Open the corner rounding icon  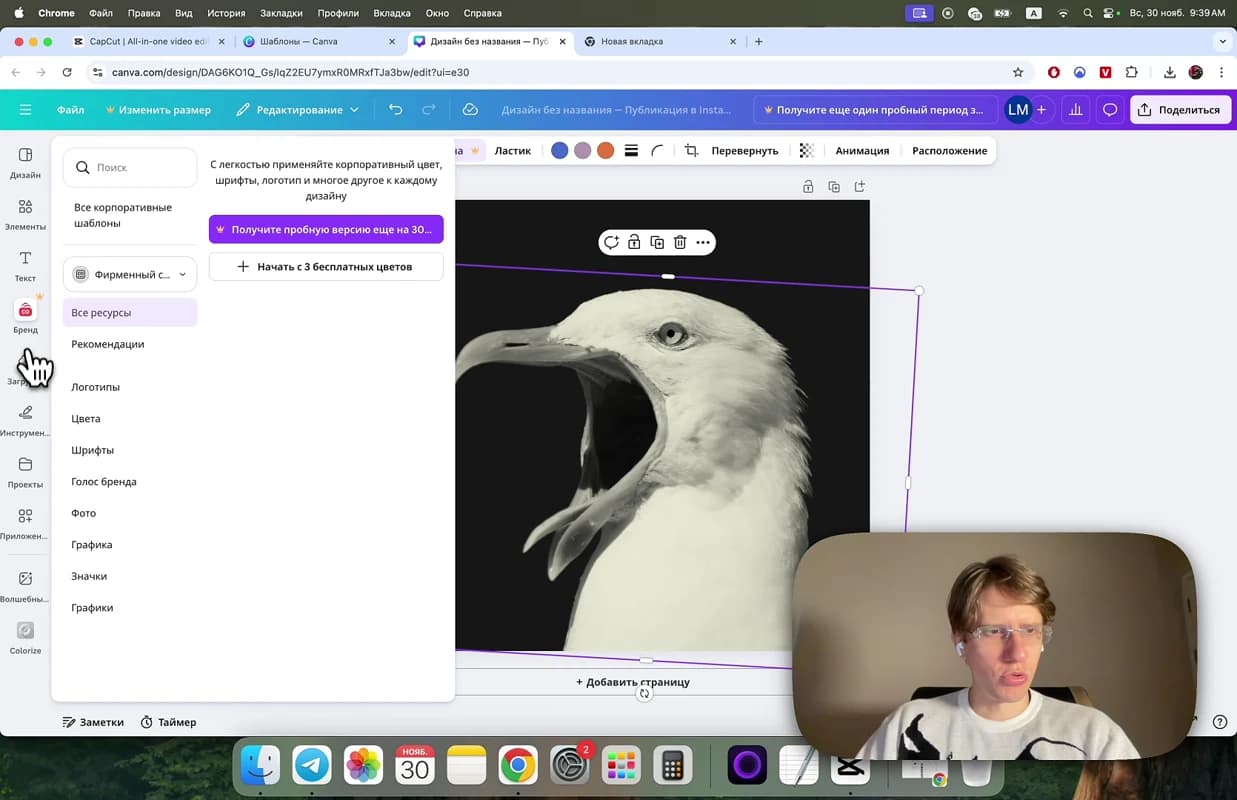tap(657, 151)
